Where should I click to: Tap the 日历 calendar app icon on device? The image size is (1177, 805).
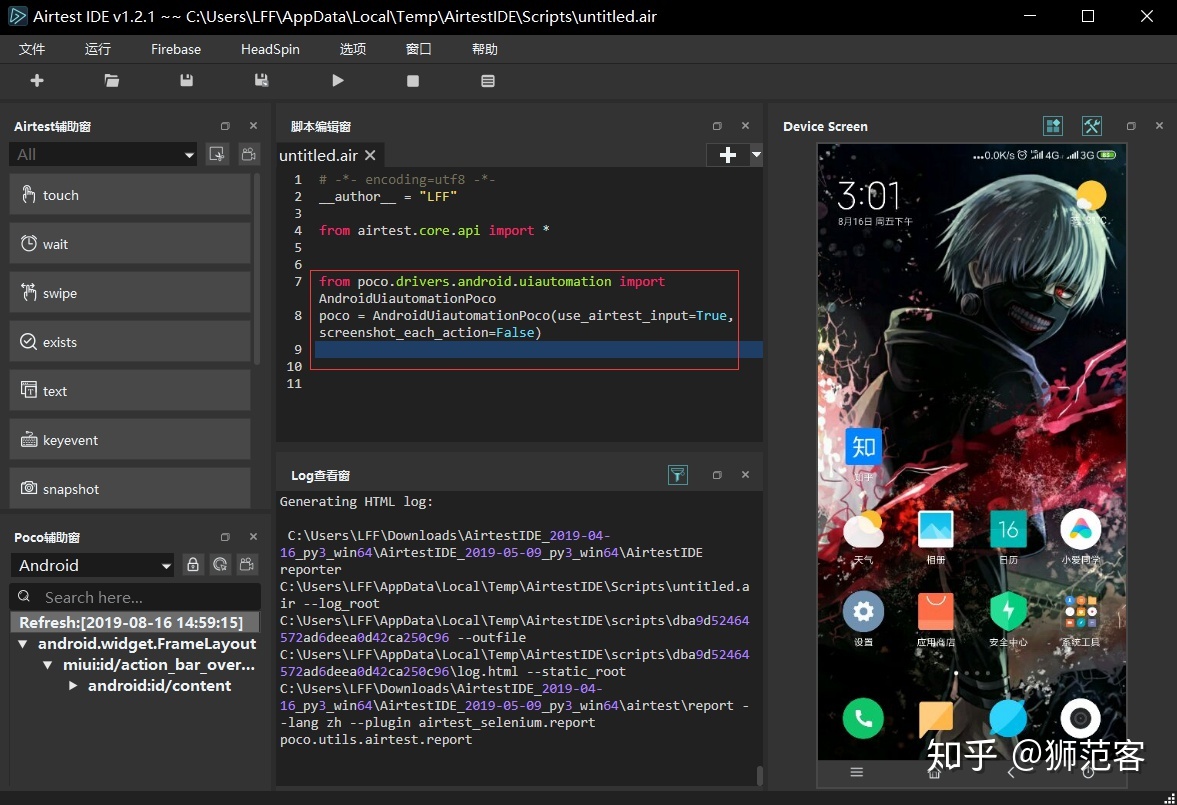(1008, 530)
